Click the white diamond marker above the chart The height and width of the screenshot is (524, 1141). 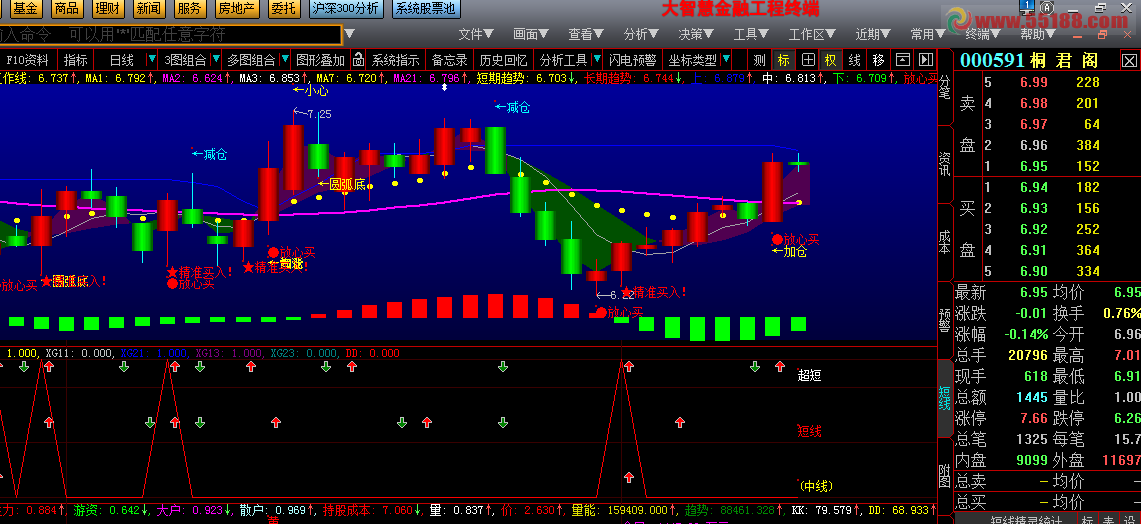pos(445,87)
